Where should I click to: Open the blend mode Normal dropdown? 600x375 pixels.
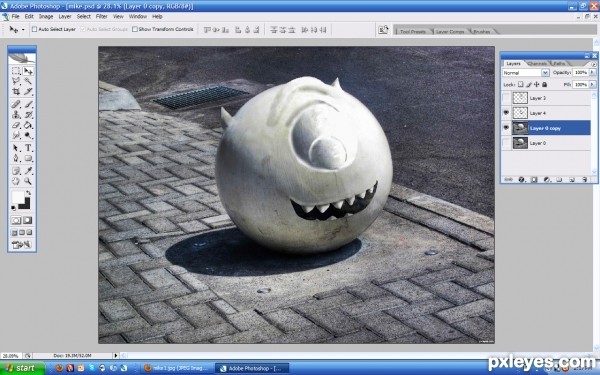[x=526, y=73]
